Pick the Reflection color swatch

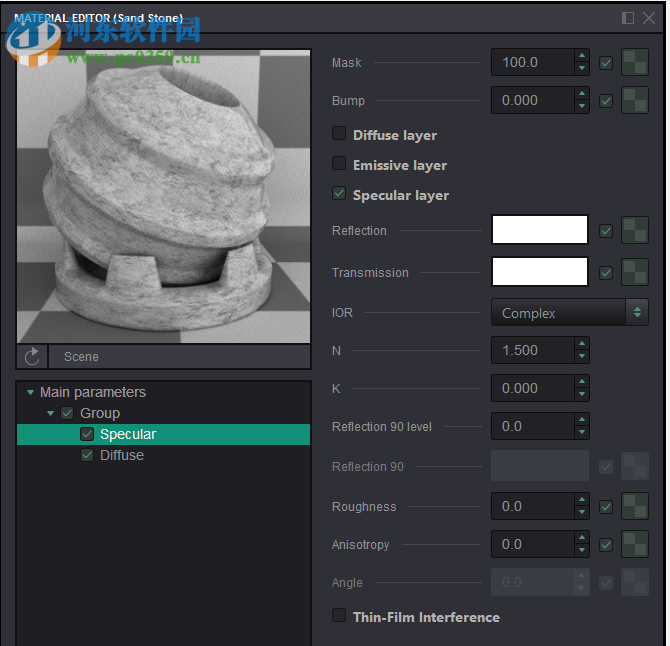540,230
